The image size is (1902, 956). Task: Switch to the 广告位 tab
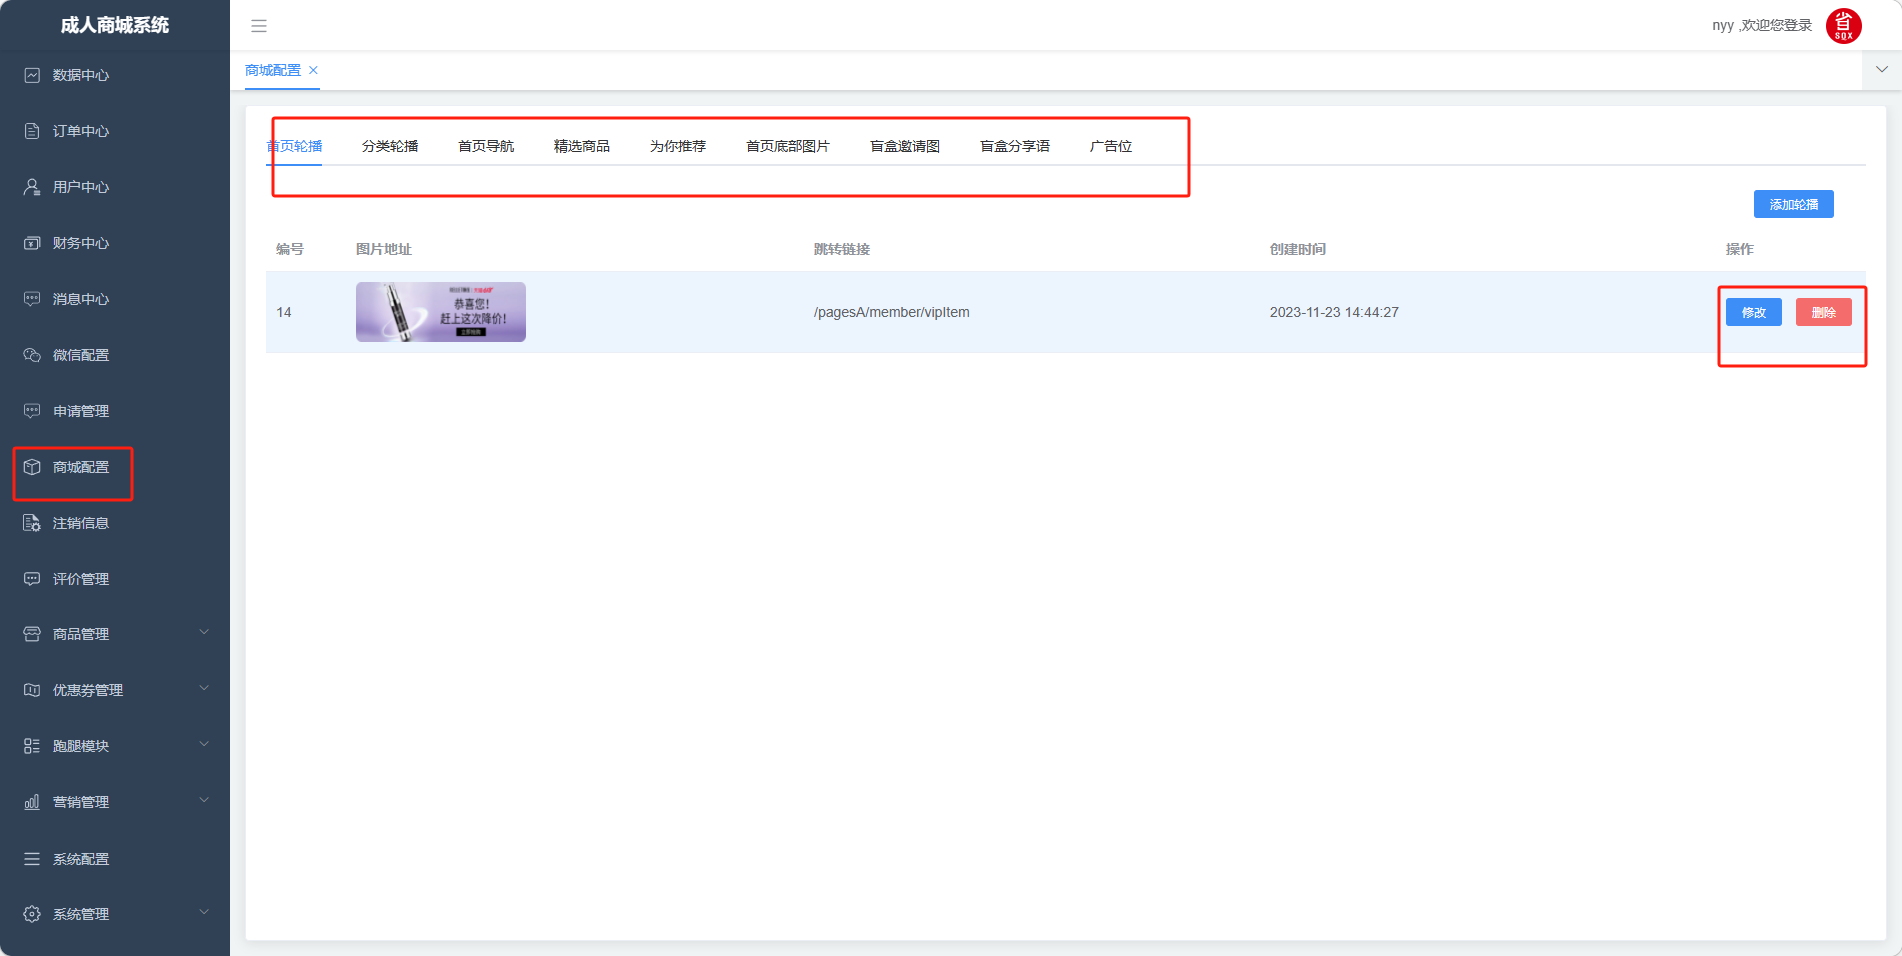pos(1110,146)
